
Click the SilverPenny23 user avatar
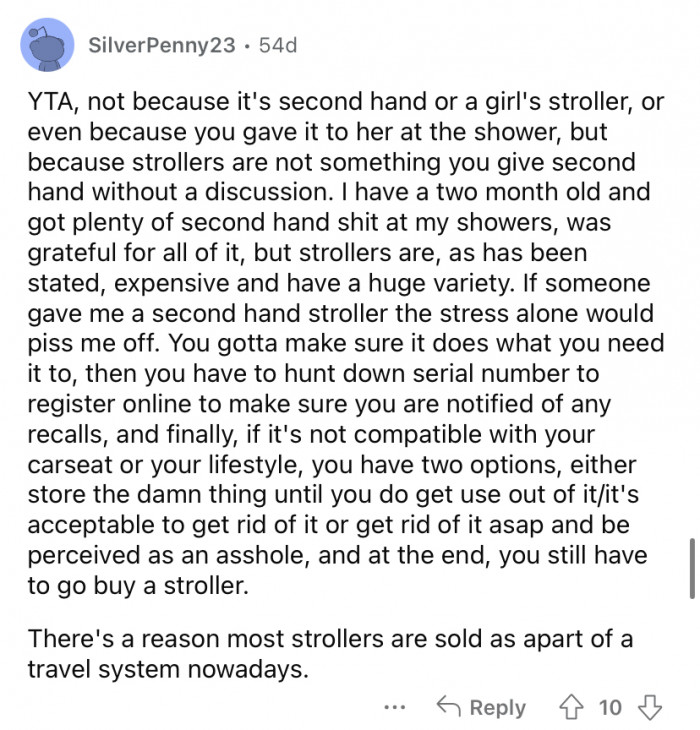point(46,44)
